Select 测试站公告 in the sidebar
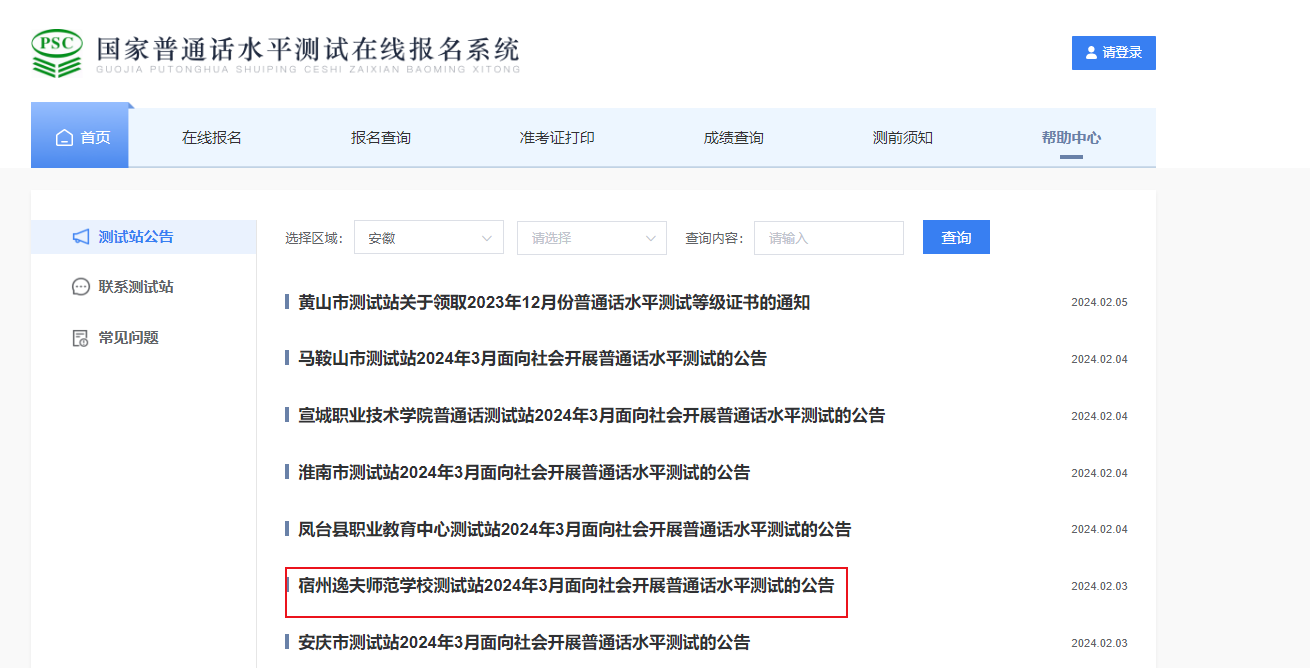This screenshot has width=1310, height=668. click(144, 237)
